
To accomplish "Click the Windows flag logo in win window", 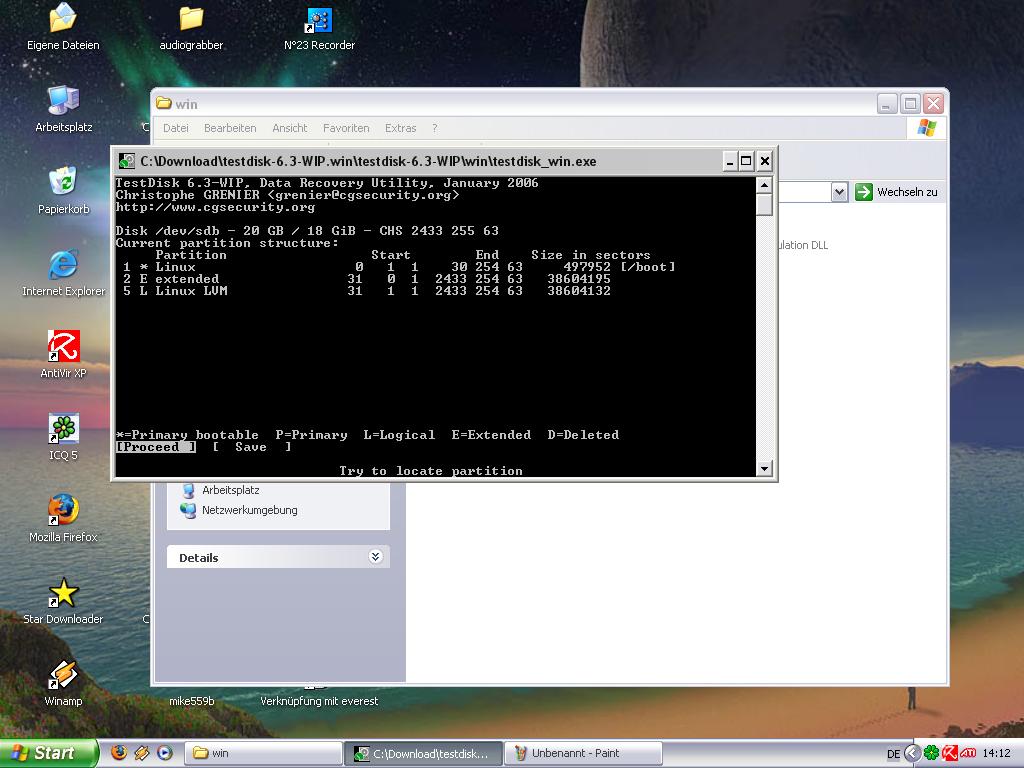I will (x=927, y=127).
